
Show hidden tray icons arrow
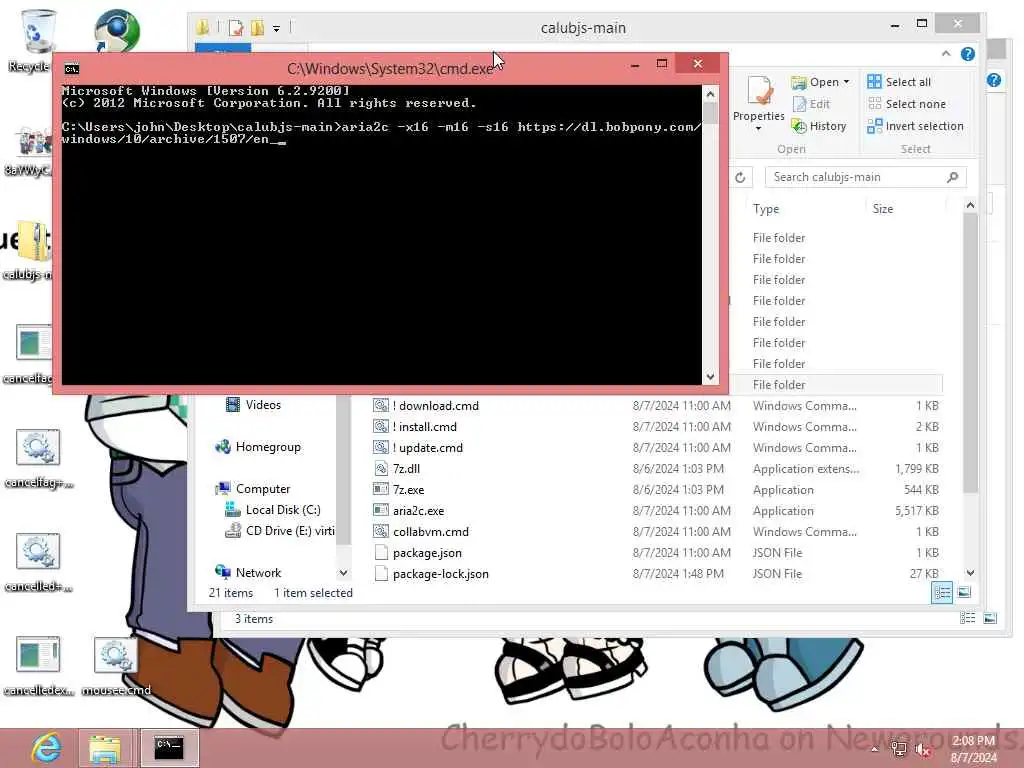(x=874, y=750)
